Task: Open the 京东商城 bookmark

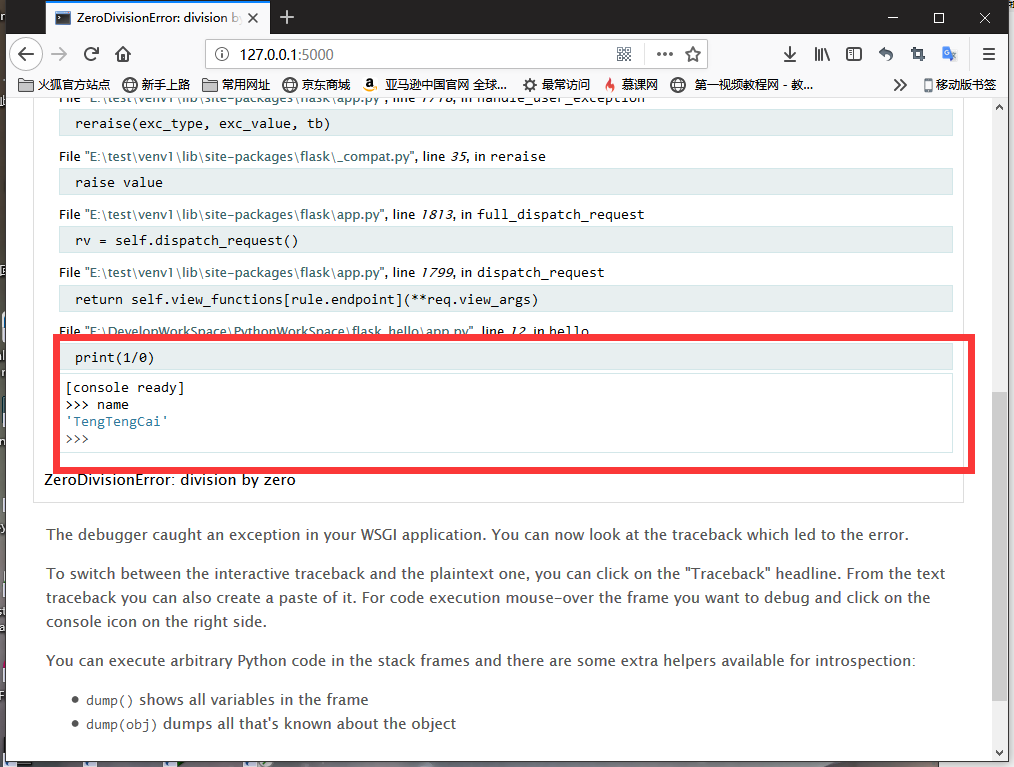Action: coord(316,85)
